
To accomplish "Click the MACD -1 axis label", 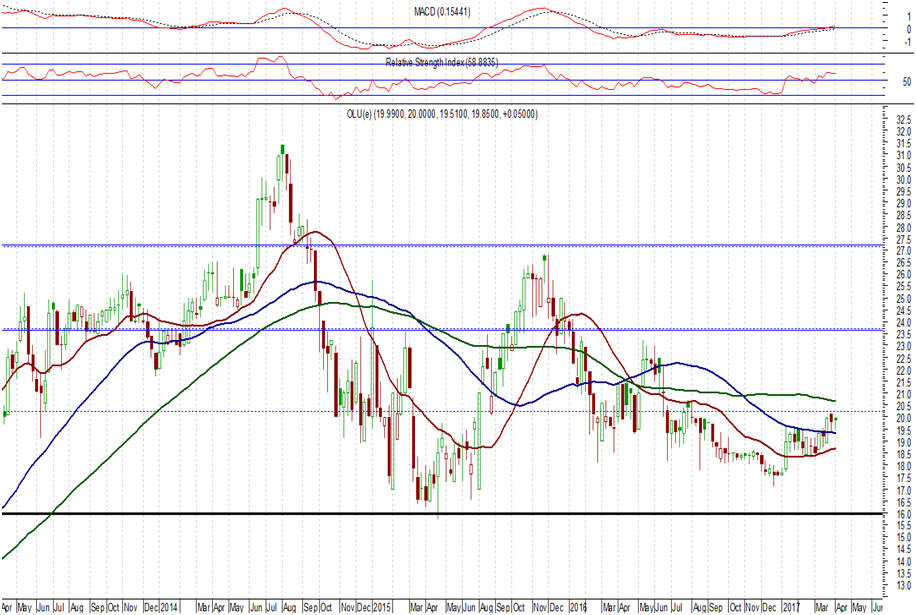I will coord(907,43).
